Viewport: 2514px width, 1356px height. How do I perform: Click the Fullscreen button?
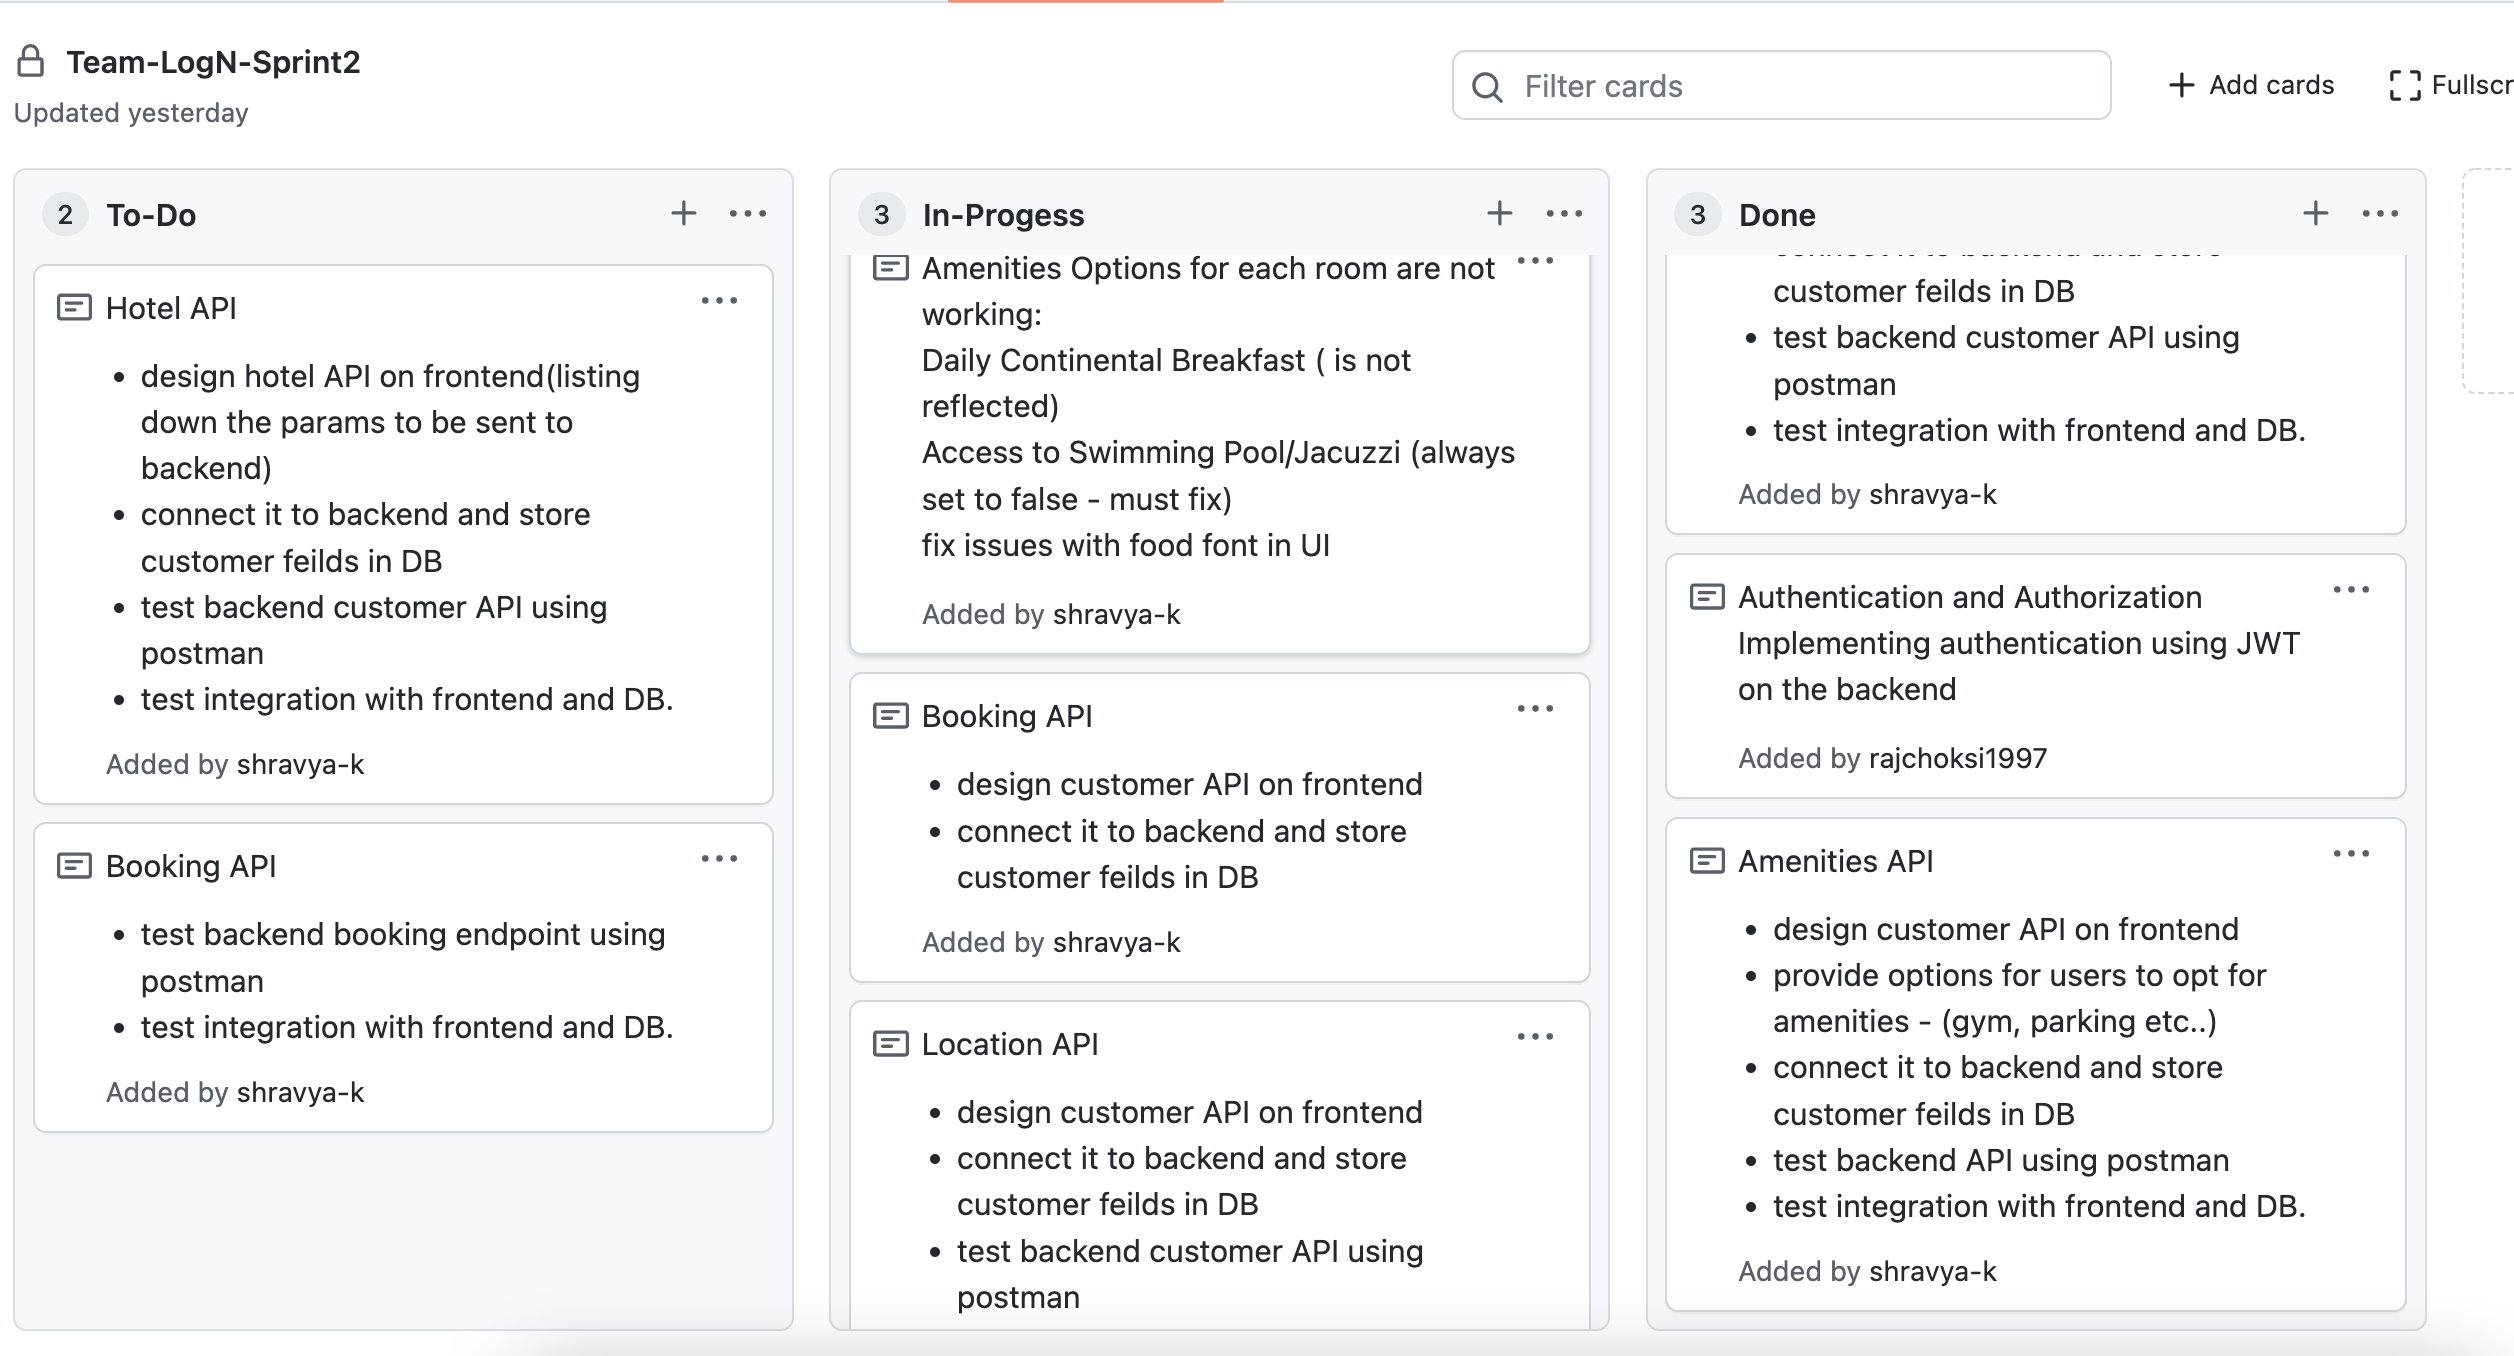(x=2449, y=84)
